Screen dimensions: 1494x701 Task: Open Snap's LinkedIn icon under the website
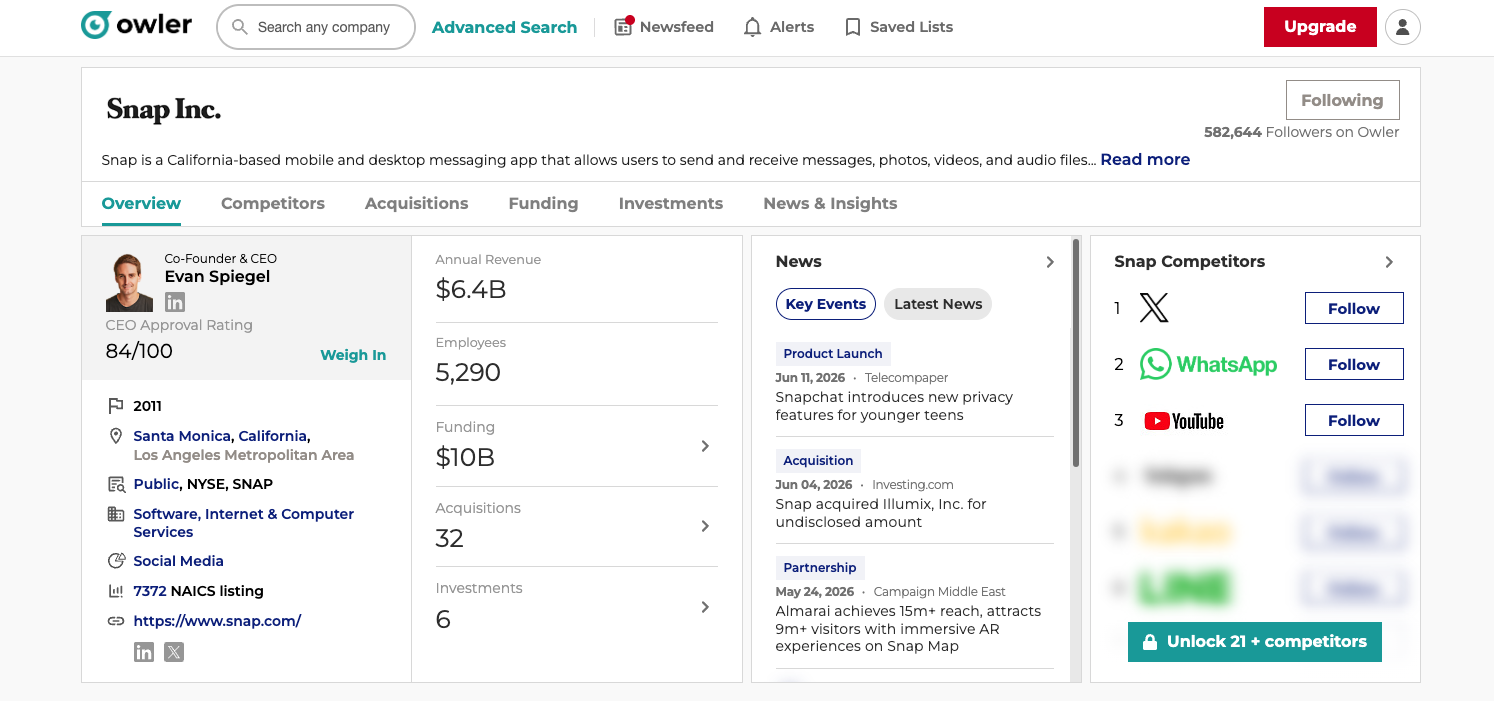point(144,652)
